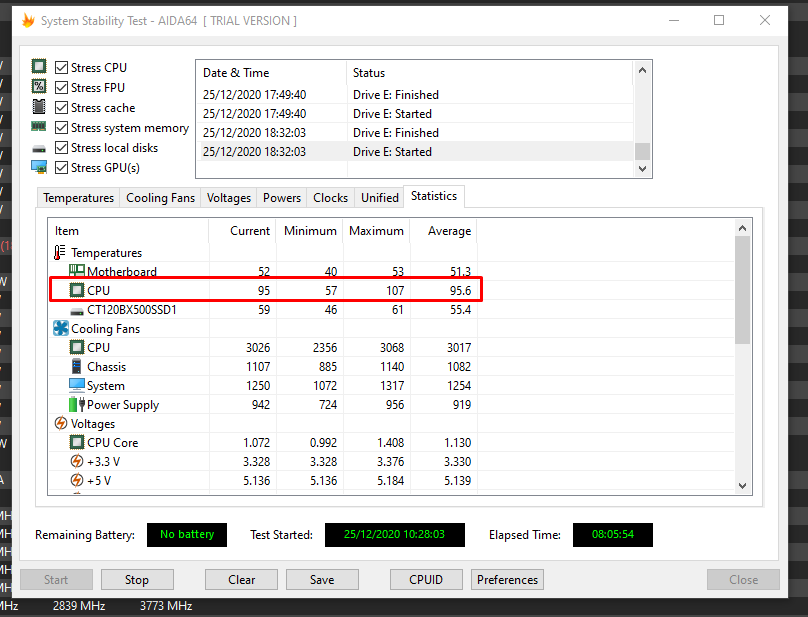Image resolution: width=808 pixels, height=617 pixels.
Task: Click the statistics list scroll down arrow
Action: 742,485
